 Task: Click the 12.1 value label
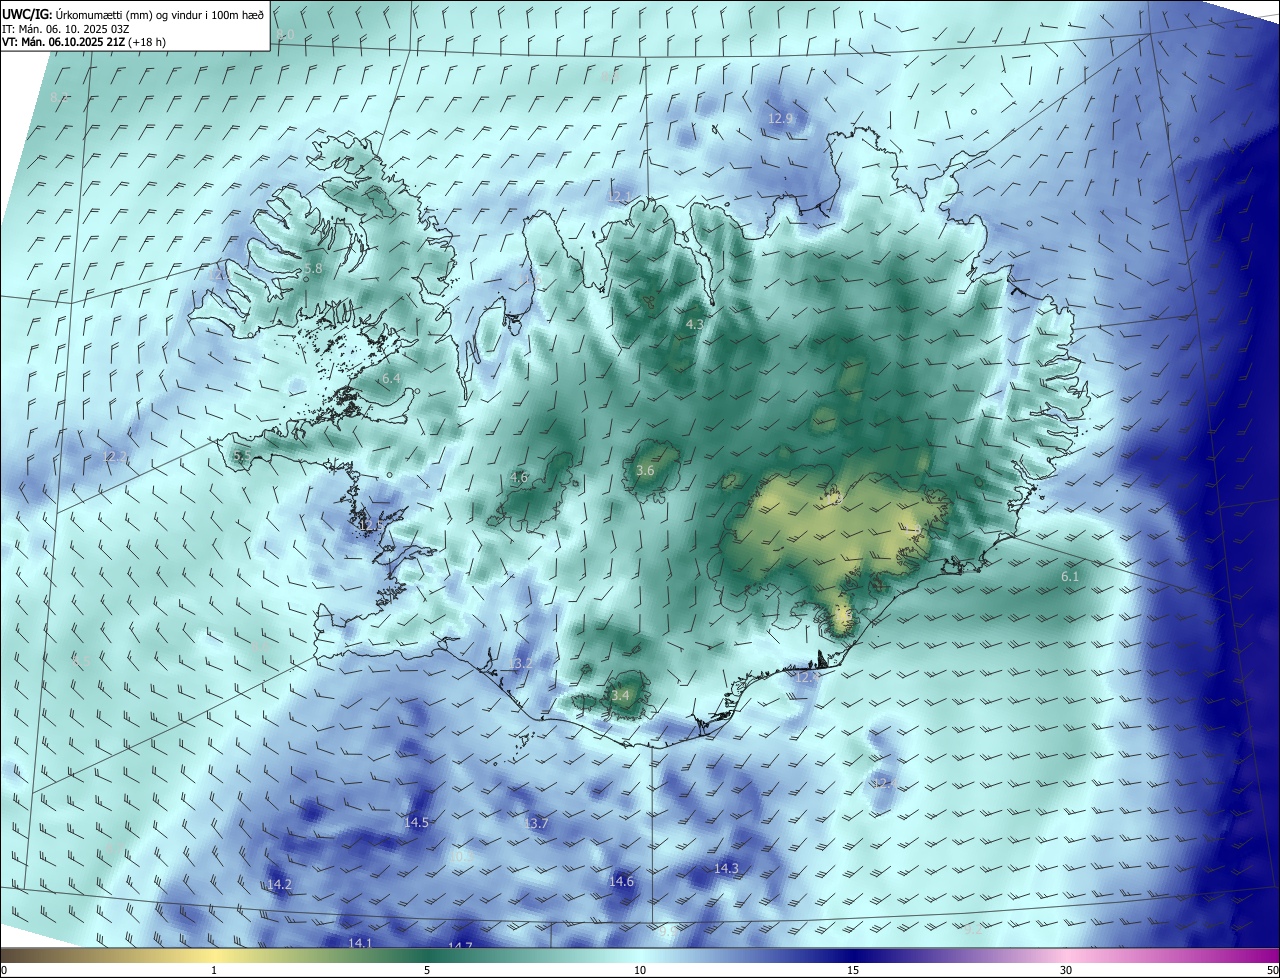pos(620,196)
